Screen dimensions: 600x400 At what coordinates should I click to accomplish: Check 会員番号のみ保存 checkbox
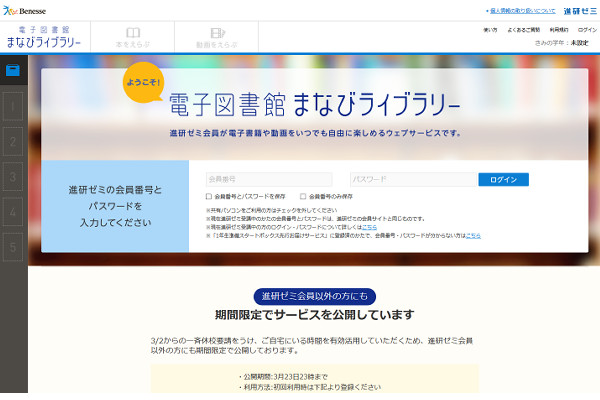(x=303, y=196)
